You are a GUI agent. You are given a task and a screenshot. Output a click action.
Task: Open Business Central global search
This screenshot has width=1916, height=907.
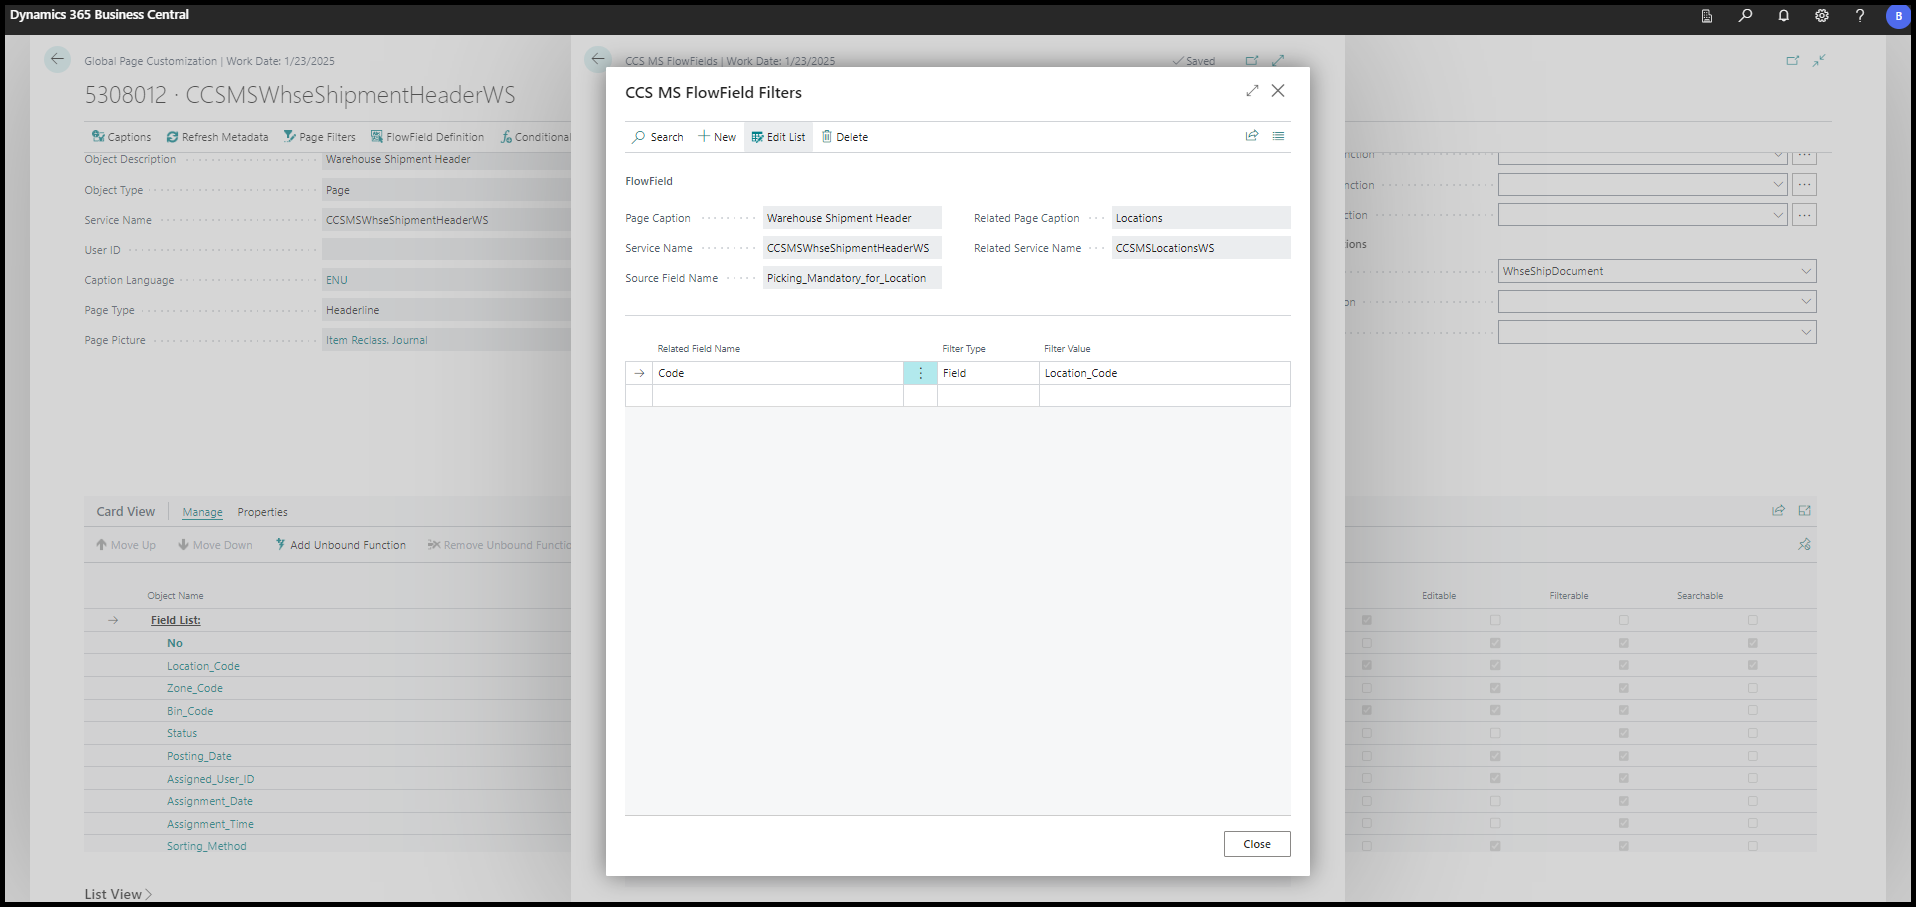tap(1744, 16)
